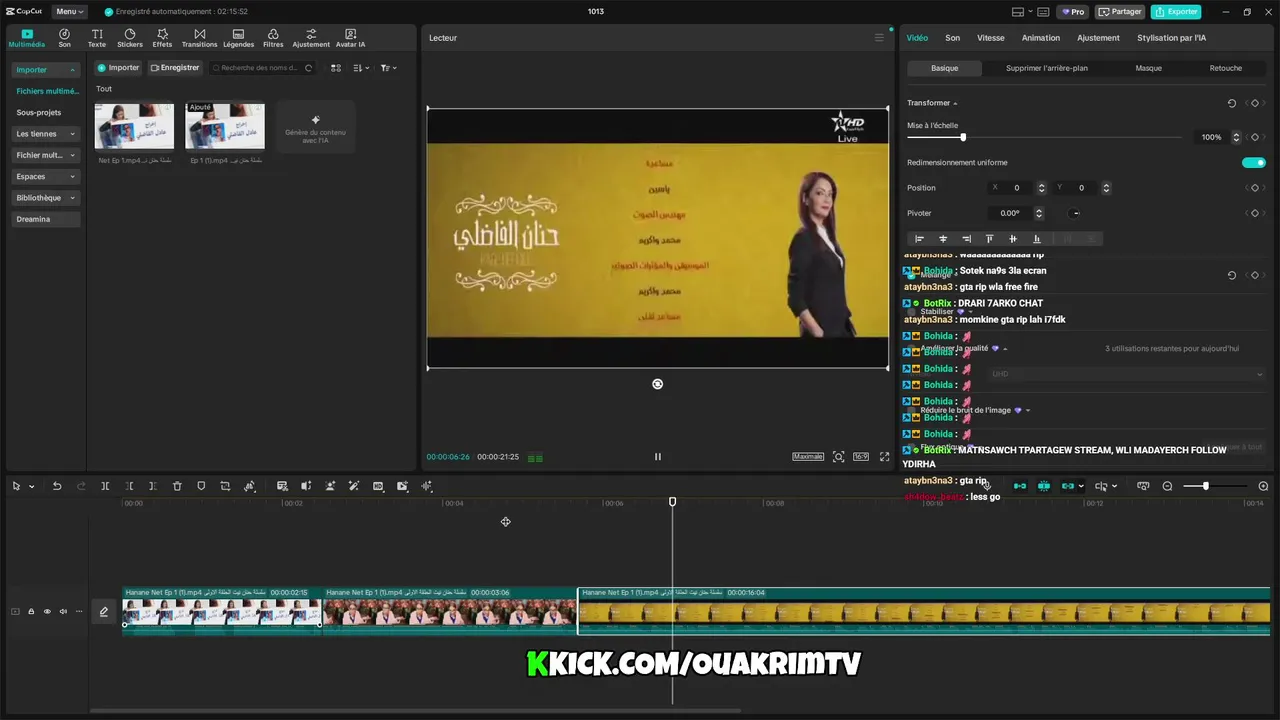
Task: Expand Fichier mult... sidebar section
Action: [46, 155]
